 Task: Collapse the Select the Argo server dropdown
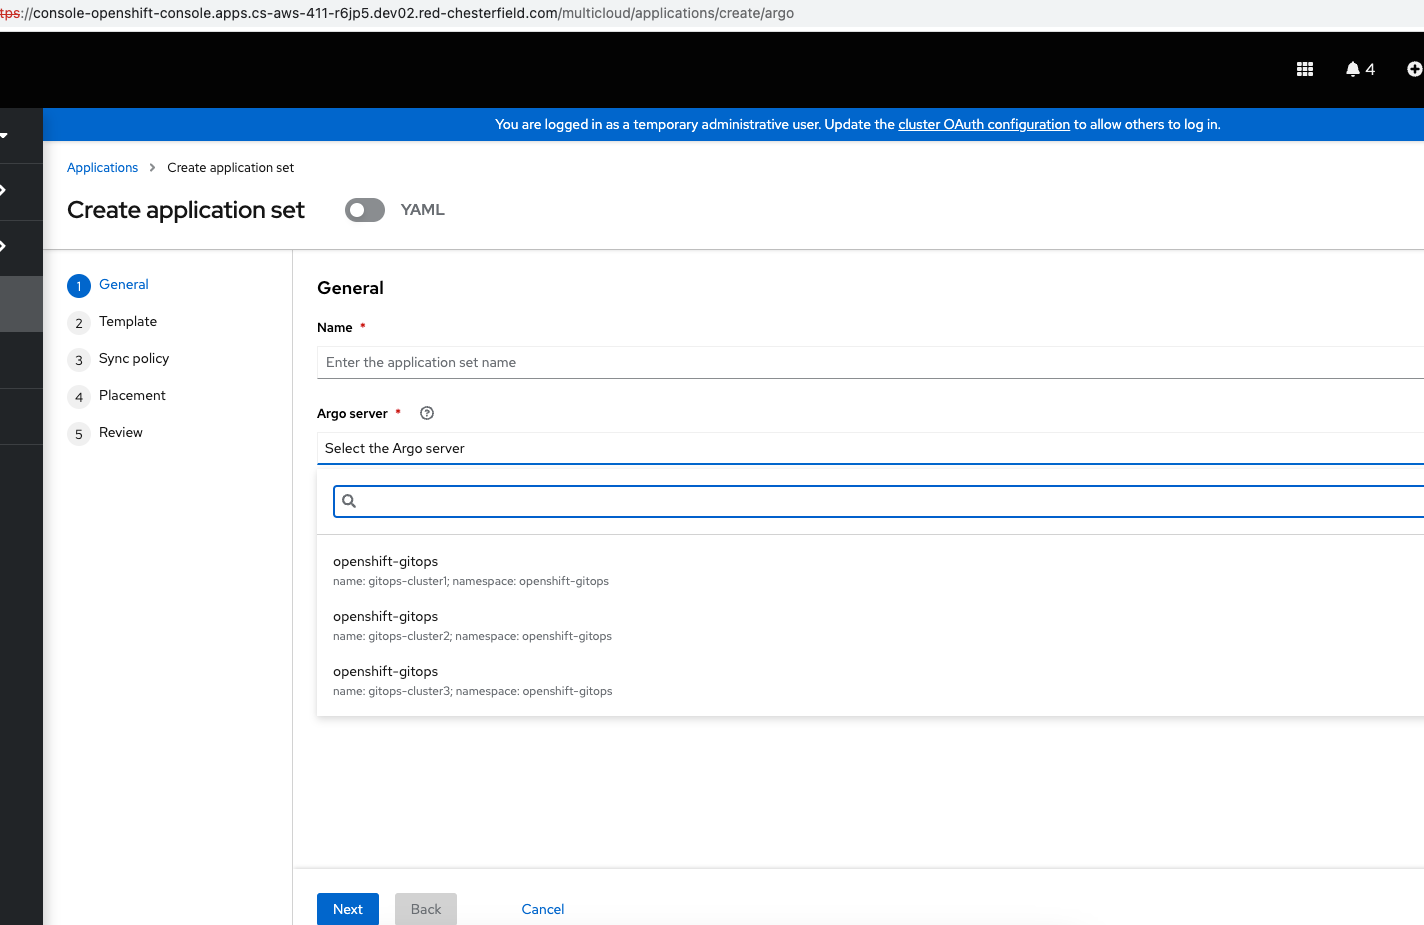870,448
